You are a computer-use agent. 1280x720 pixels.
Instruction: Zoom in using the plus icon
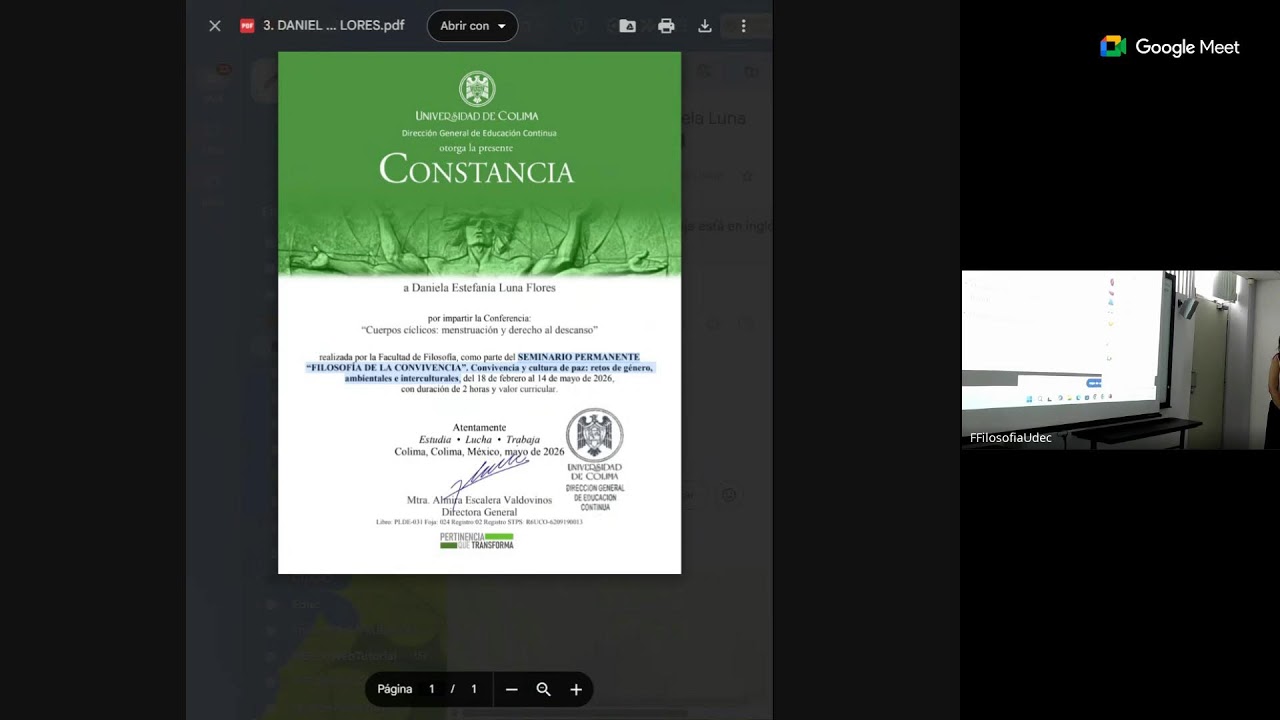576,689
